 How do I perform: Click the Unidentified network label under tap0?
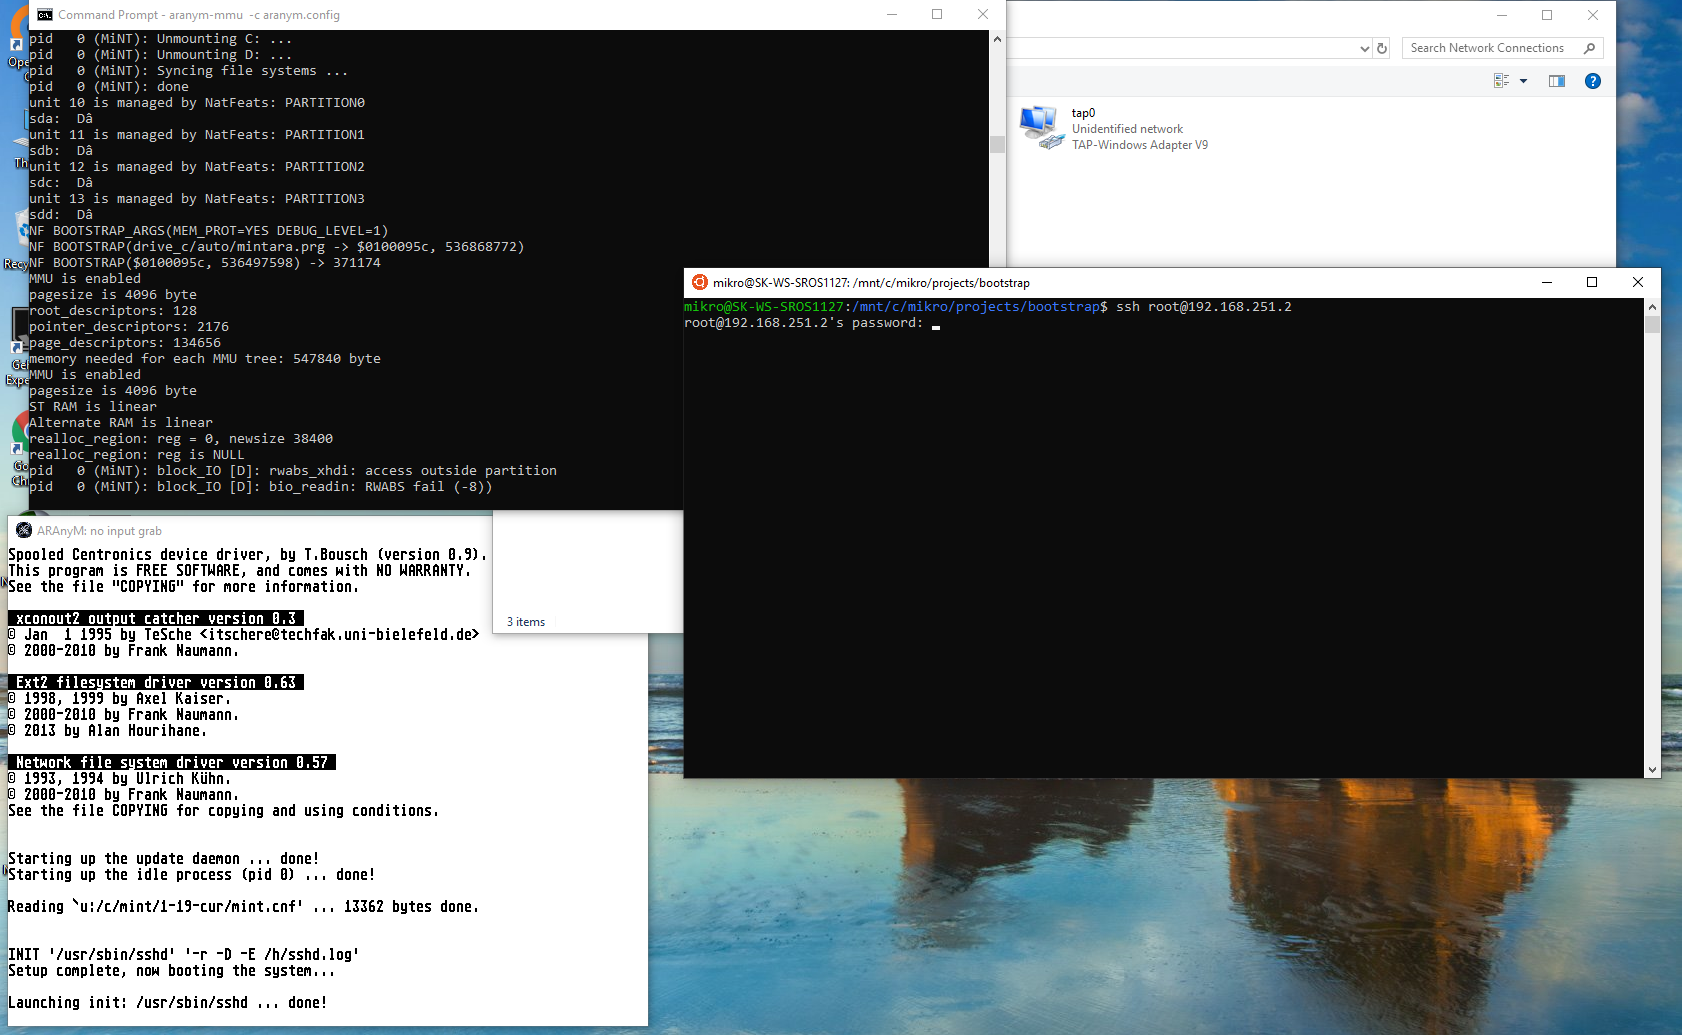click(x=1128, y=128)
